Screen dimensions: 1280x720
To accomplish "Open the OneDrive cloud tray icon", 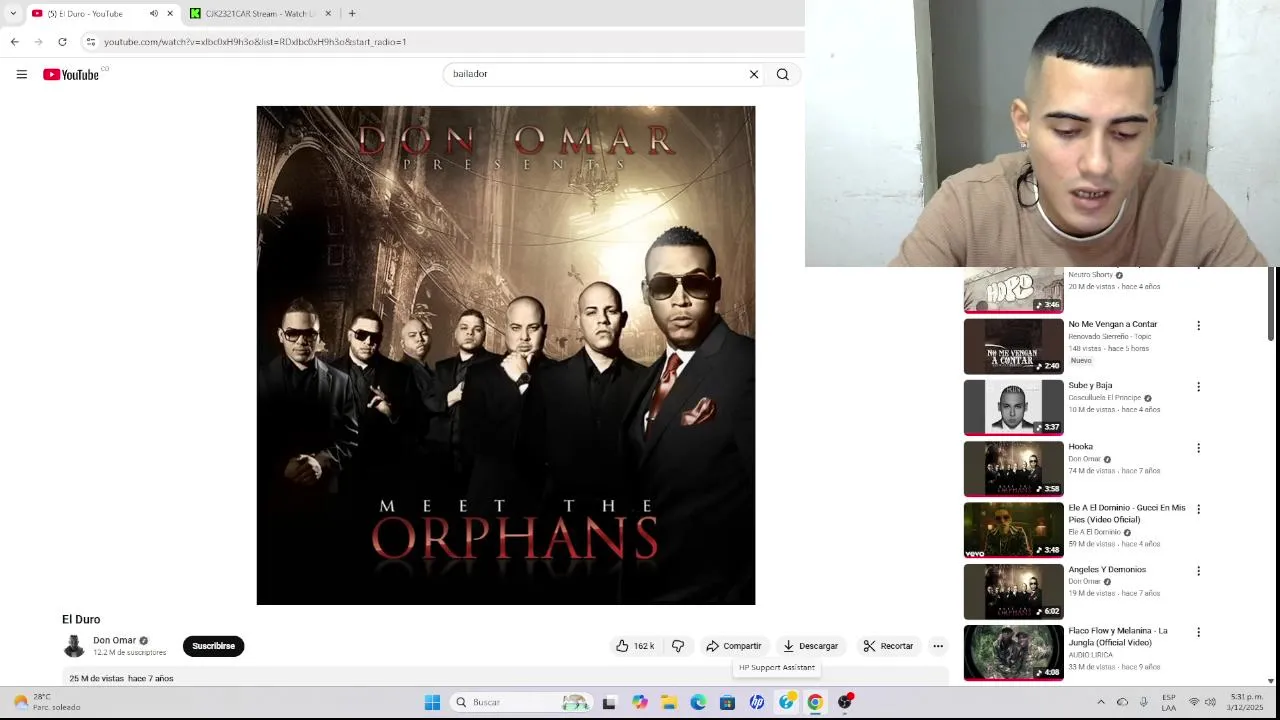I will [x=1122, y=702].
